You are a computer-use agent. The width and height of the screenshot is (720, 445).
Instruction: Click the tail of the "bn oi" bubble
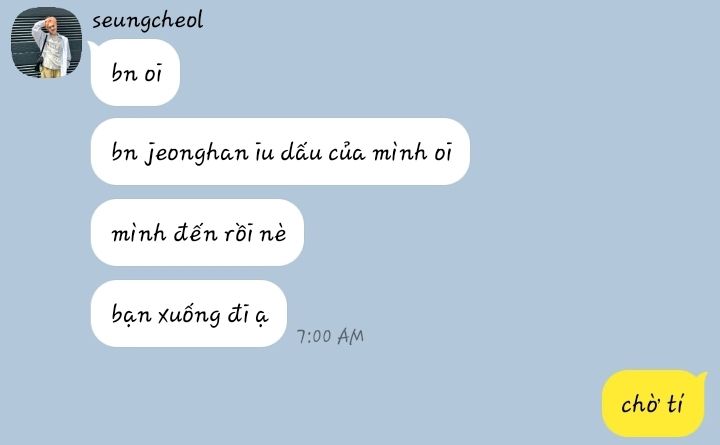pyautogui.click(x=92, y=45)
